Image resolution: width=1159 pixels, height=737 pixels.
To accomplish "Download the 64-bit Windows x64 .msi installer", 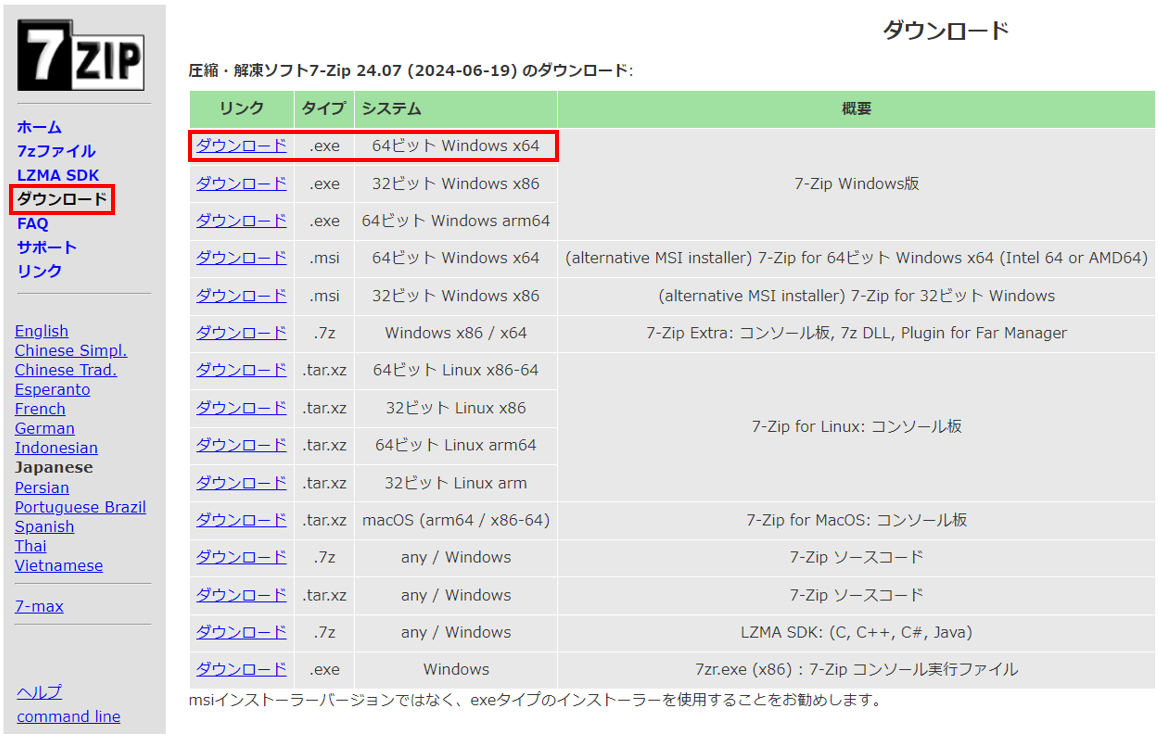I will [241, 257].
